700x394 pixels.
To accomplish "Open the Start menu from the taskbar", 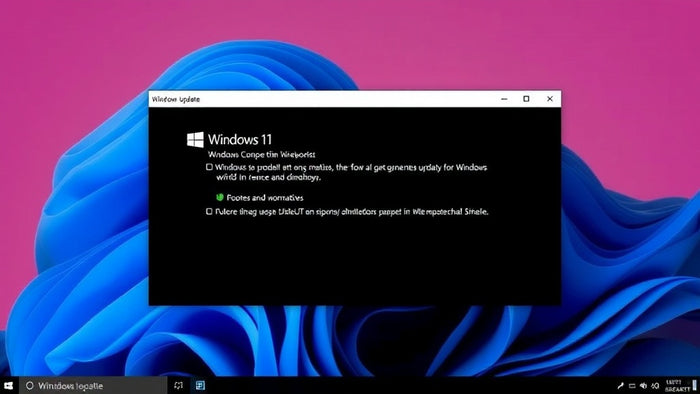I will point(8,386).
